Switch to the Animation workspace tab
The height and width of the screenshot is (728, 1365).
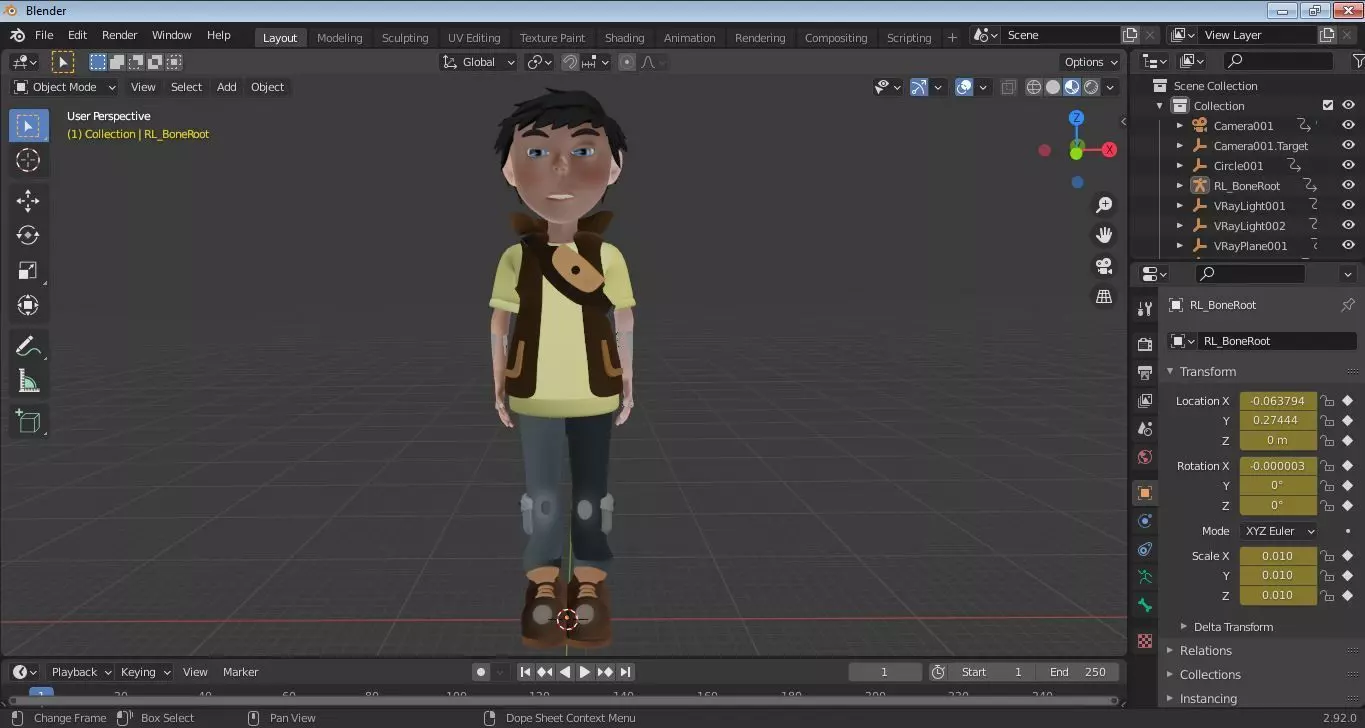click(x=690, y=38)
